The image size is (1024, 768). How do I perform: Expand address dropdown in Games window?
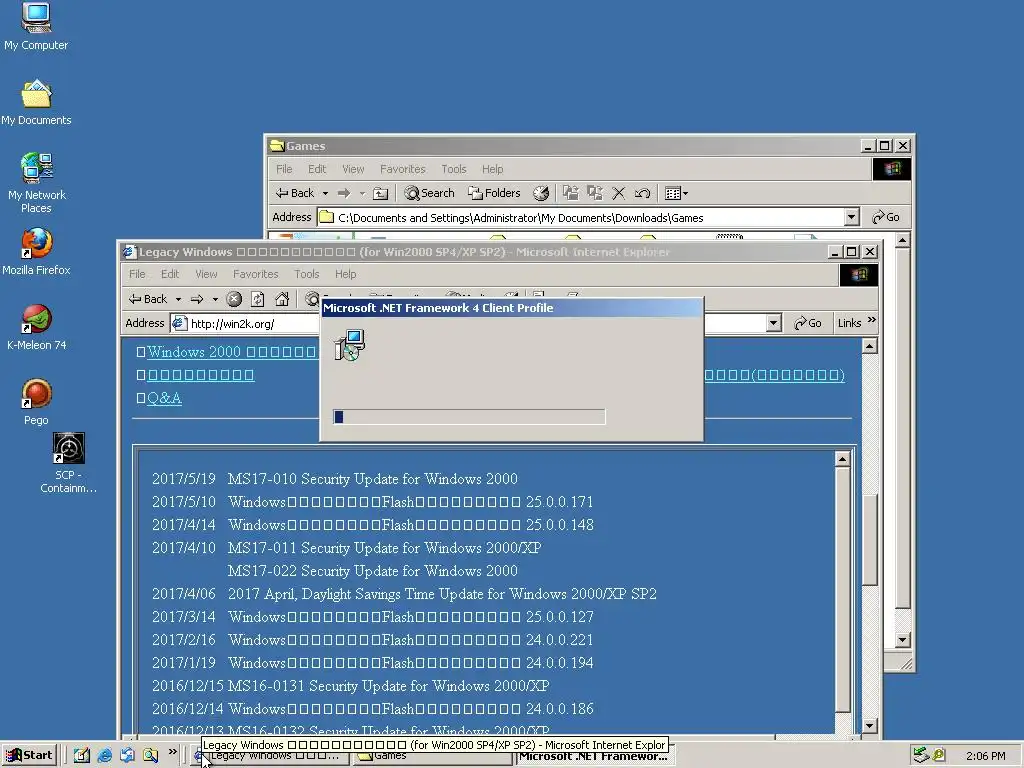[851, 217]
